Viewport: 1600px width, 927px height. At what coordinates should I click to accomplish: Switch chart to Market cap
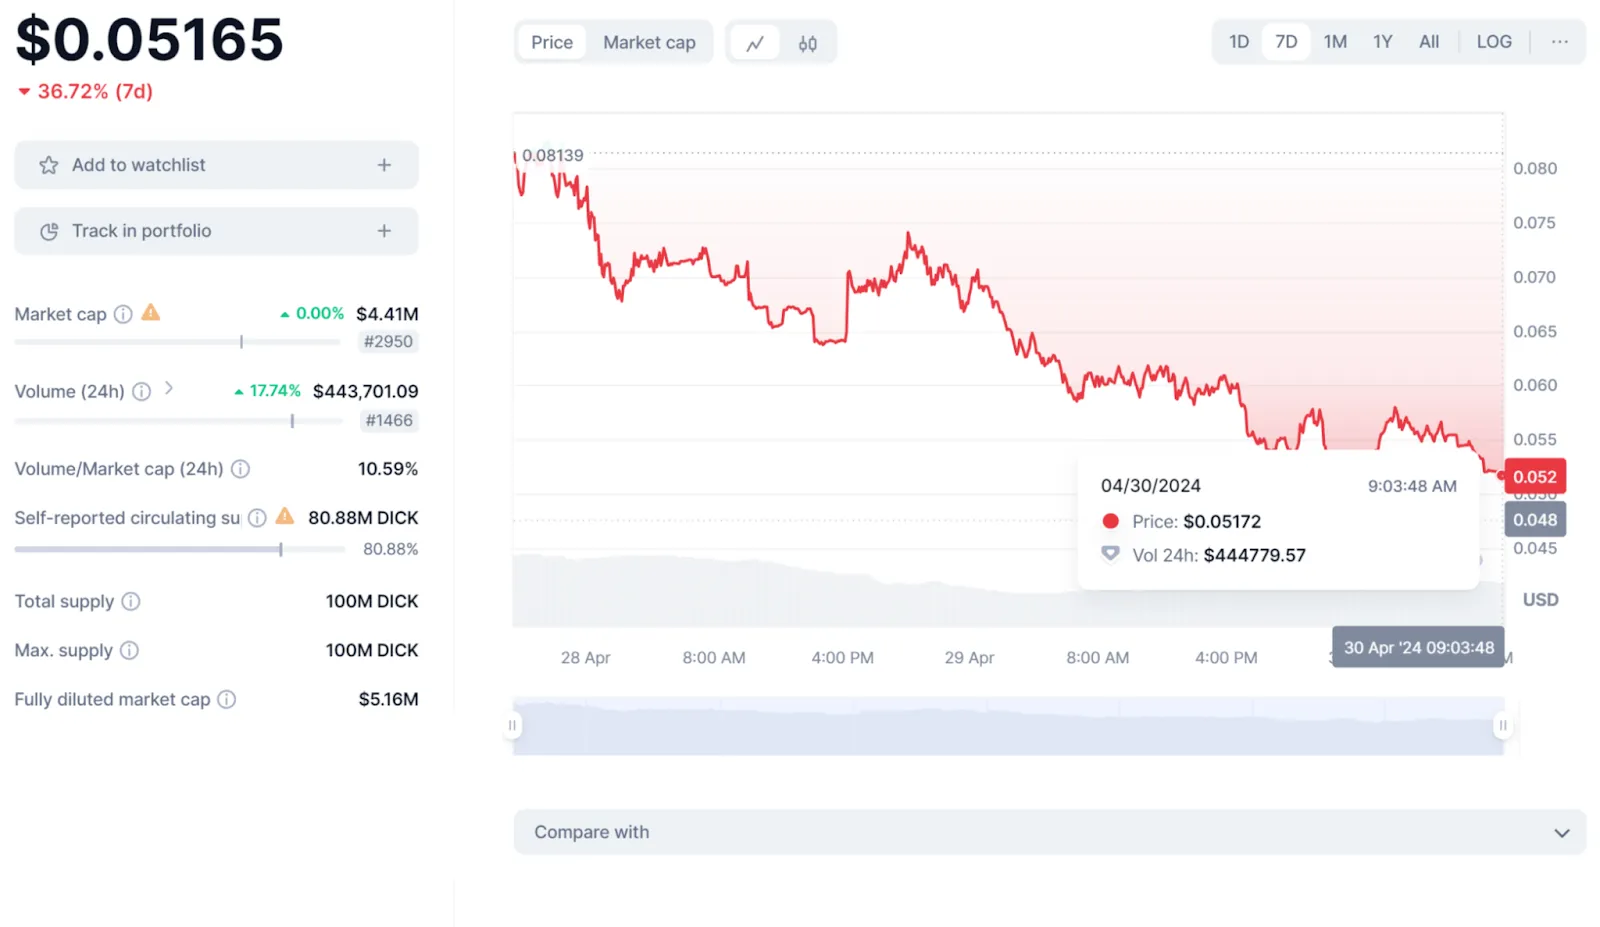pyautogui.click(x=649, y=42)
